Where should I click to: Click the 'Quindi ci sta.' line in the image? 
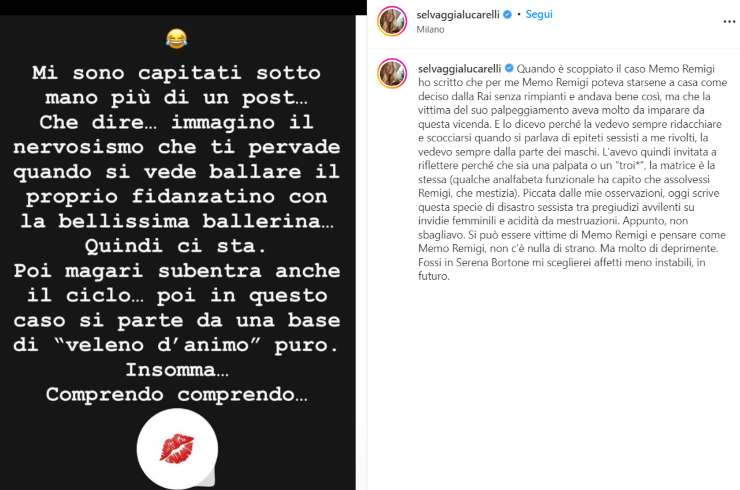[x=177, y=246]
